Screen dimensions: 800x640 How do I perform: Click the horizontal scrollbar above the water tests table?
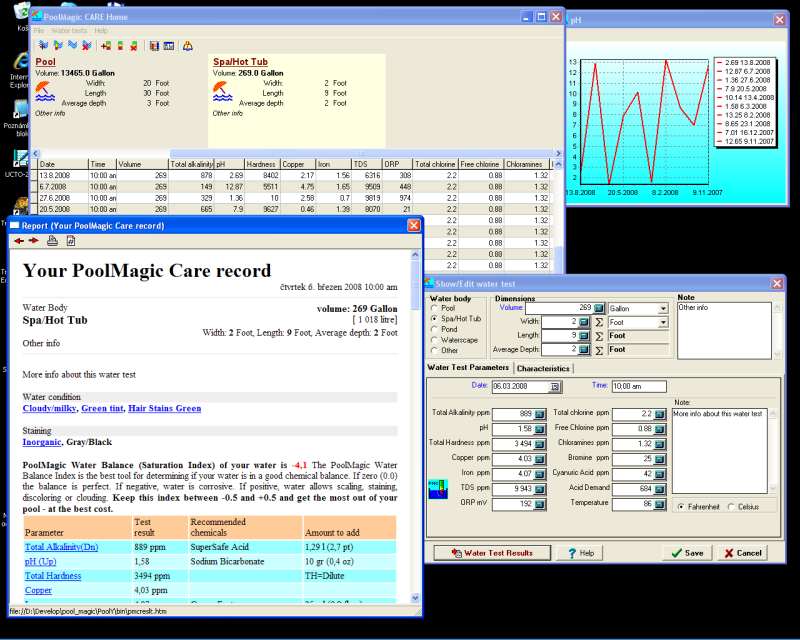coord(296,153)
